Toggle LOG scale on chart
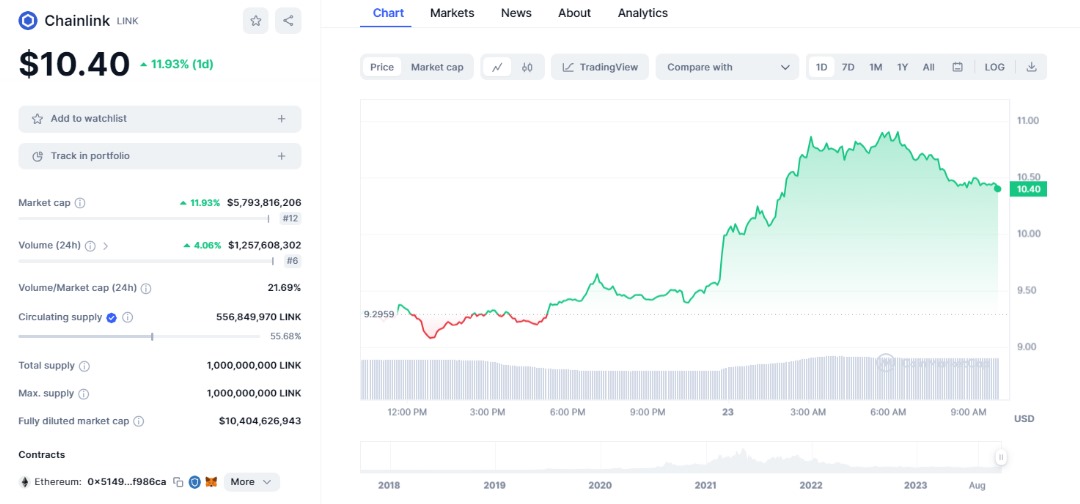Image resolution: width=1080 pixels, height=504 pixels. (x=995, y=67)
